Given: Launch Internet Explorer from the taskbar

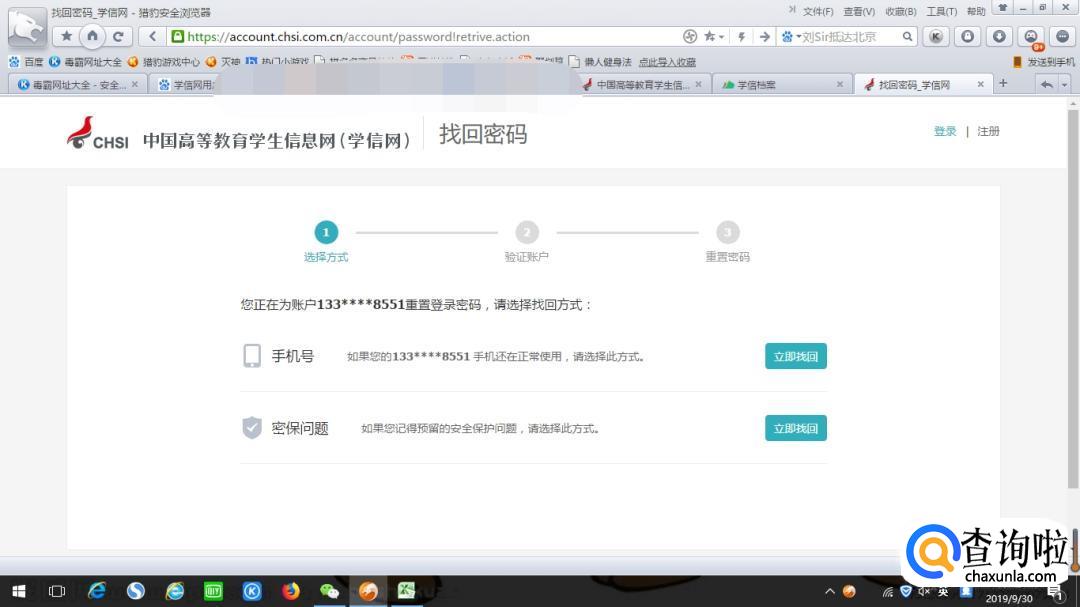Looking at the screenshot, I should tap(96, 590).
